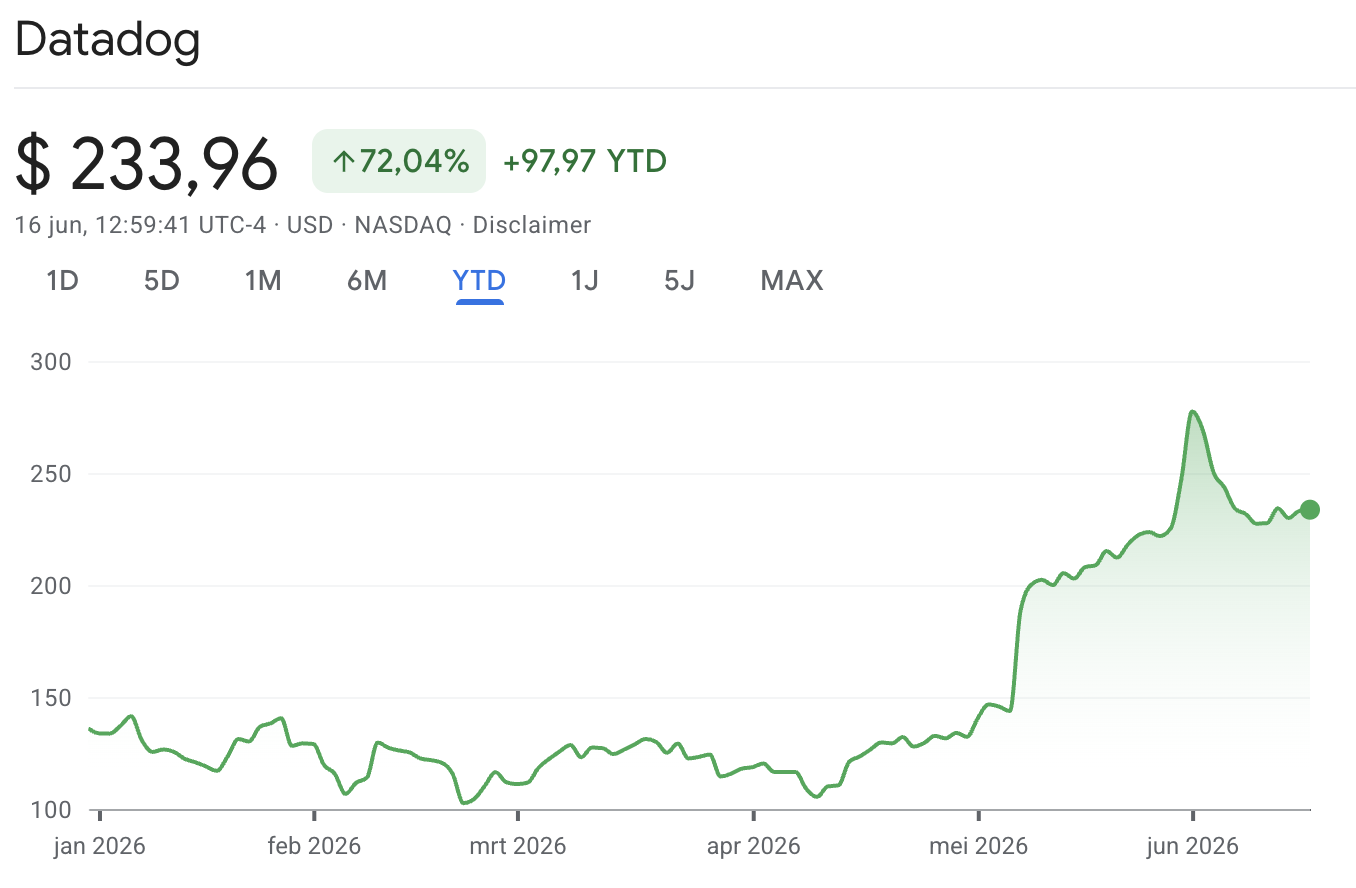Screen dimensions: 1356x888
Task: Click the USD currency label
Action: pyautogui.click(x=310, y=225)
